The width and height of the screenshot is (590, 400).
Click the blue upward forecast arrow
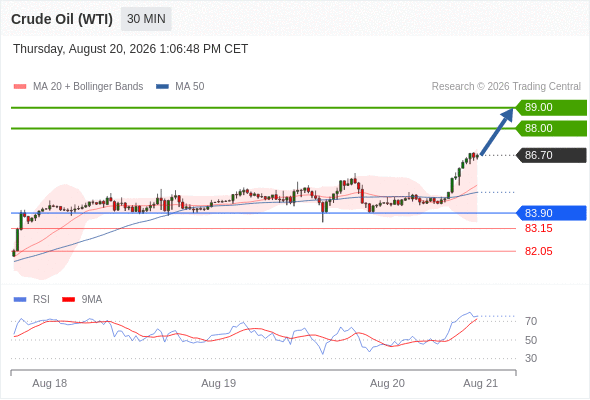(x=497, y=132)
